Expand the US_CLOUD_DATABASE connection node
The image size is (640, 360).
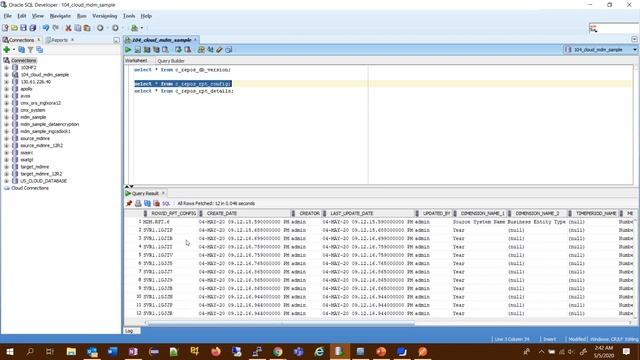coord(6,181)
